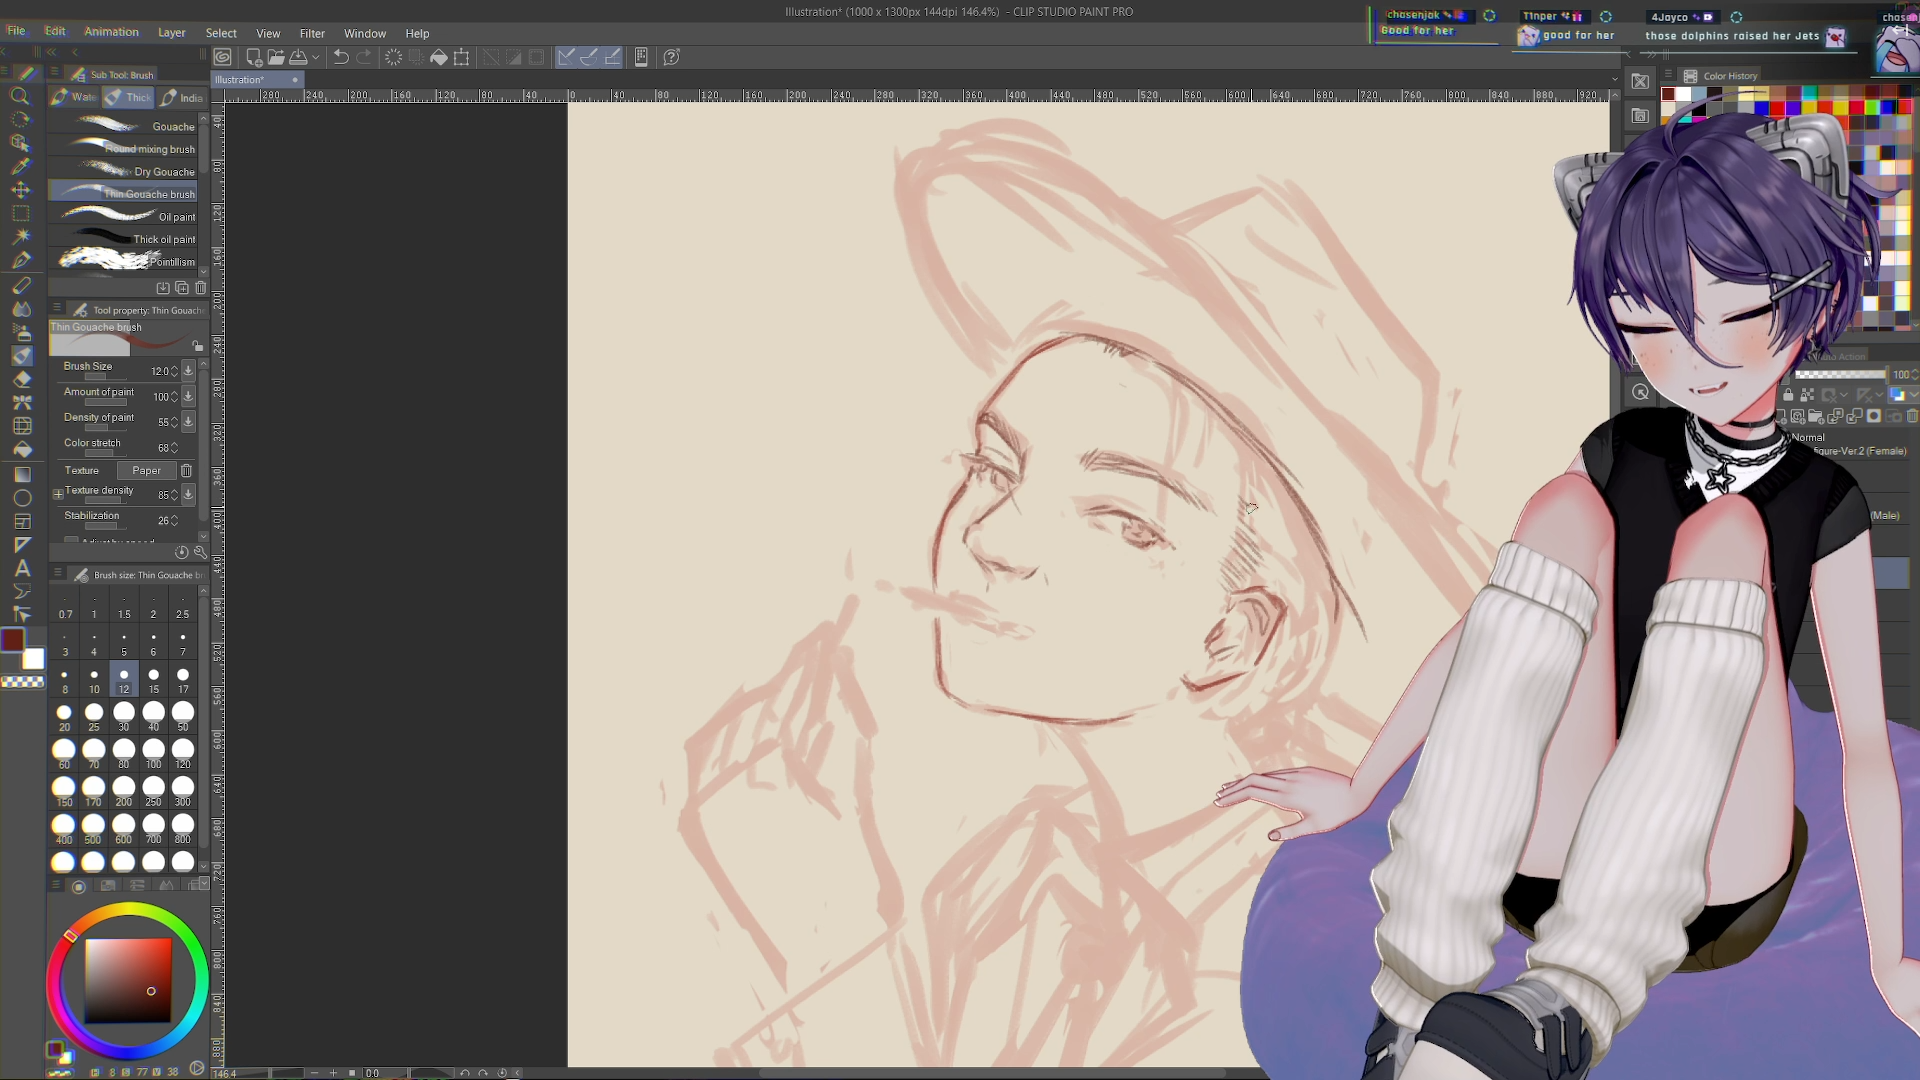Expand Texture density options plus box
This screenshot has width=1920, height=1080.
[58, 494]
